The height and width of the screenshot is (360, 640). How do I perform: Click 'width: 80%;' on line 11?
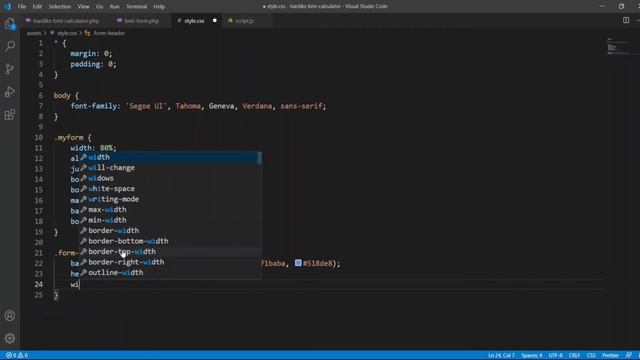[x=93, y=148]
